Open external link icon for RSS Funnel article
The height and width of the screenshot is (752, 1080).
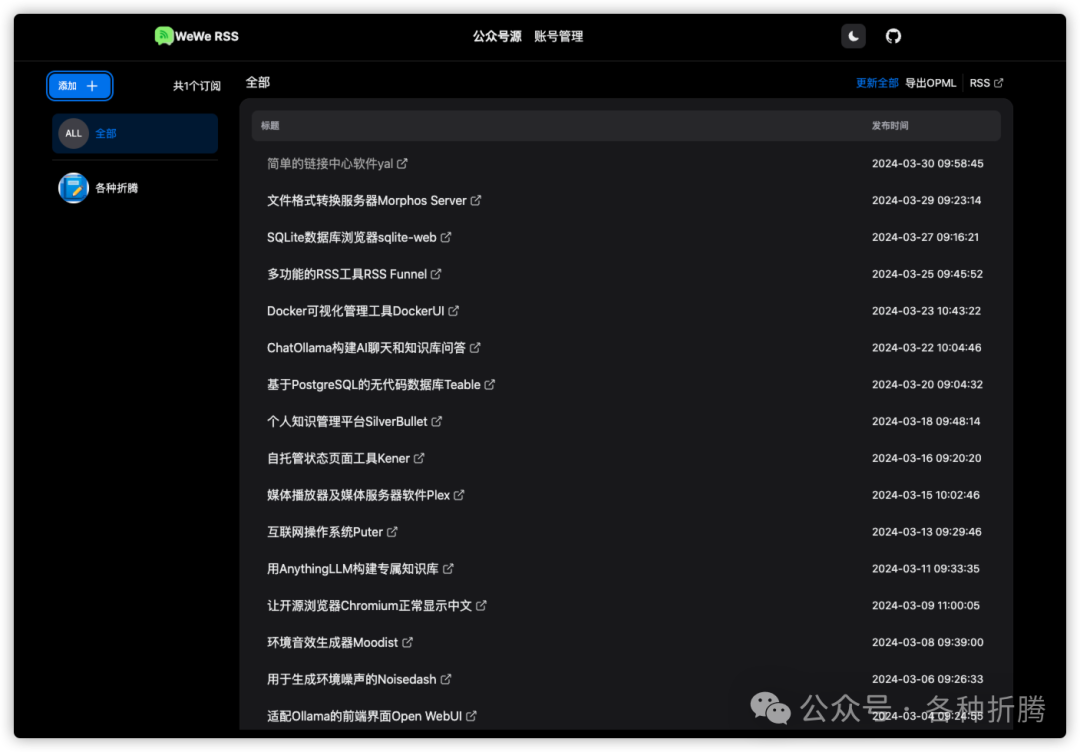436,274
